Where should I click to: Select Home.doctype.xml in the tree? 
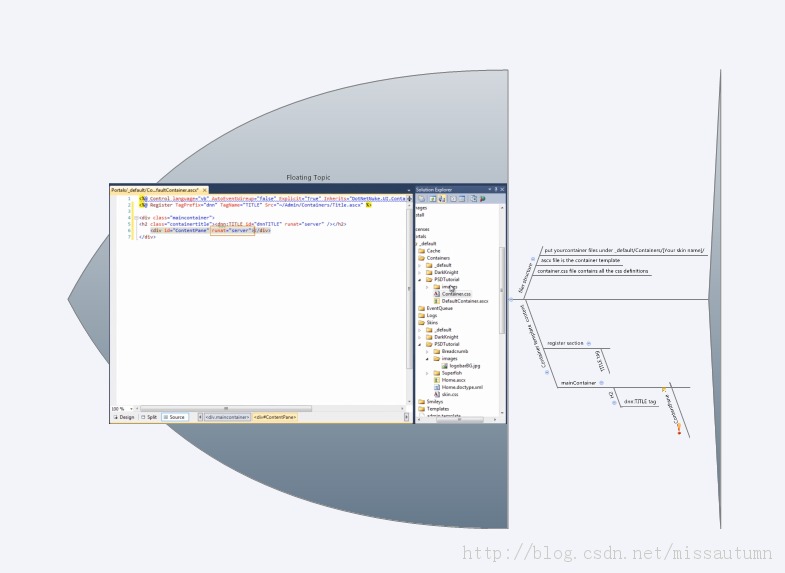[x=462, y=387]
